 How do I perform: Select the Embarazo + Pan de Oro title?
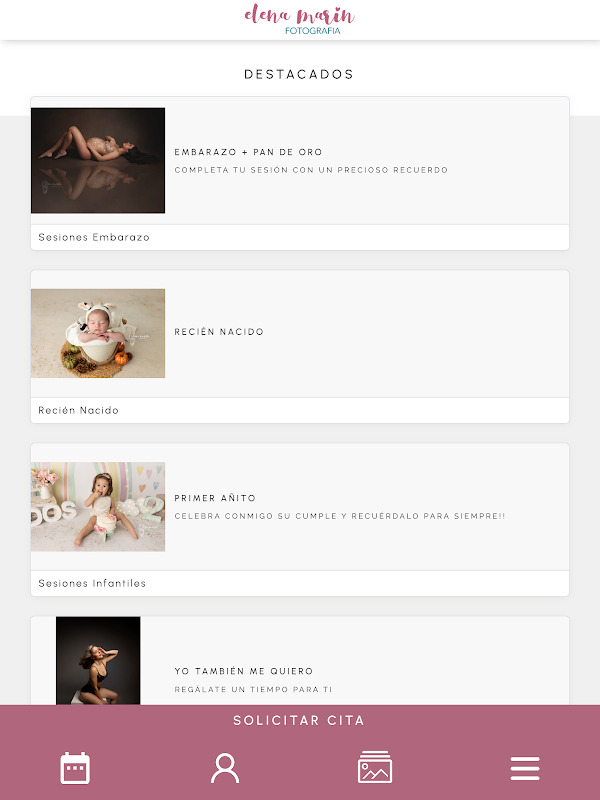coord(248,152)
